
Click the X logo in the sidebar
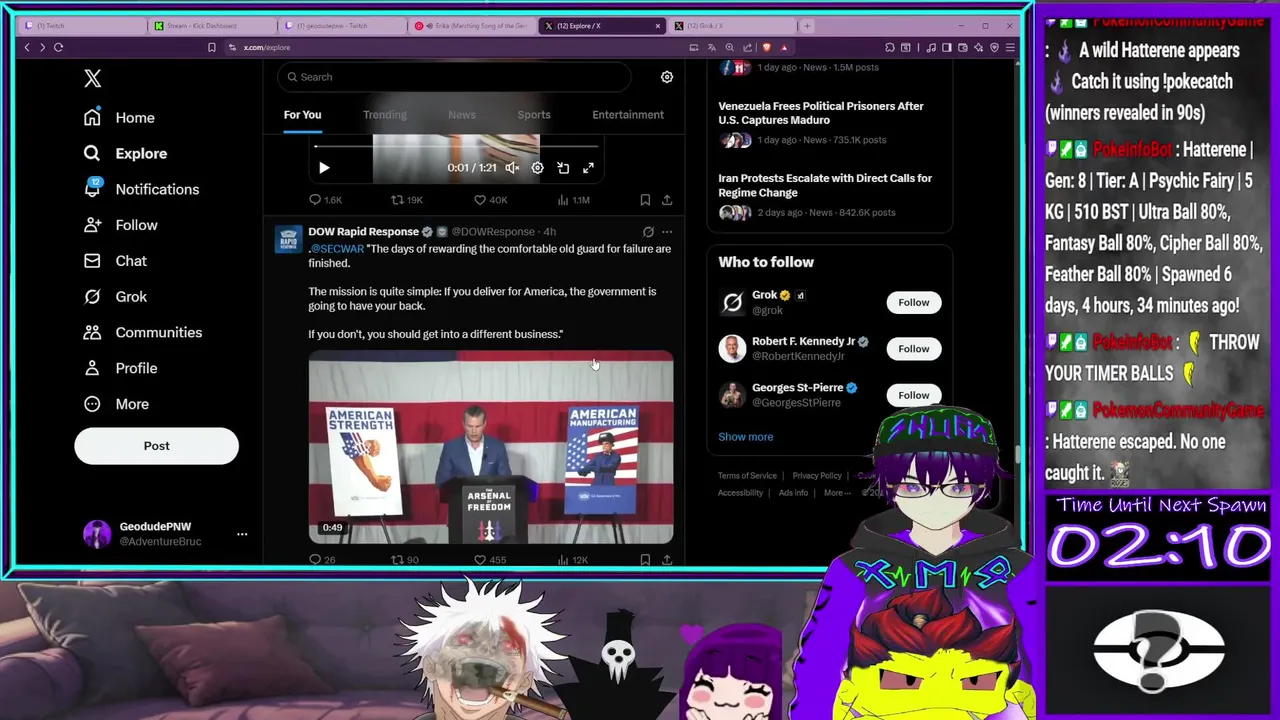click(x=93, y=78)
